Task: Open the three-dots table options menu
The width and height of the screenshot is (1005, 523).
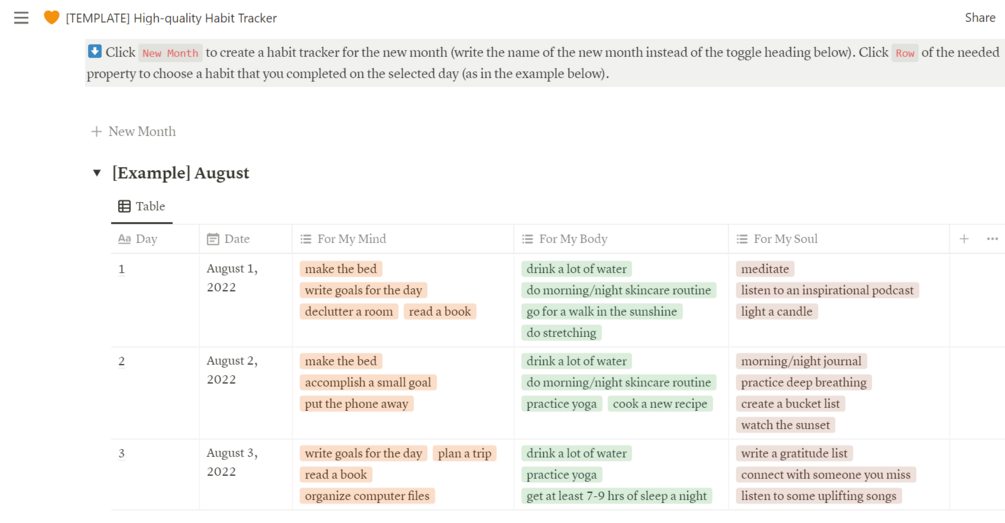Action: pos(992,239)
